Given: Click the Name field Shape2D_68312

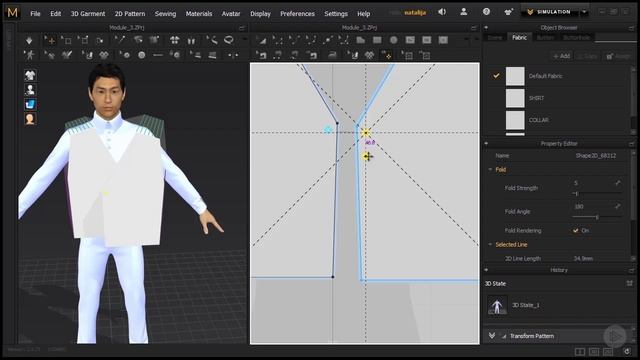Looking at the screenshot, I should point(596,156).
